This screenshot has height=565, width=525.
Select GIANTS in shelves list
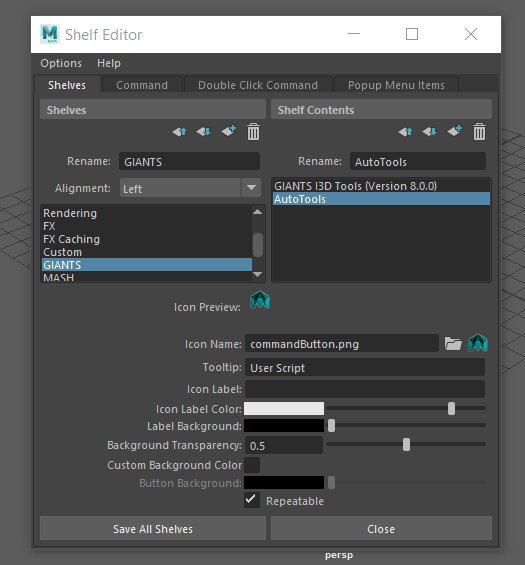147,264
